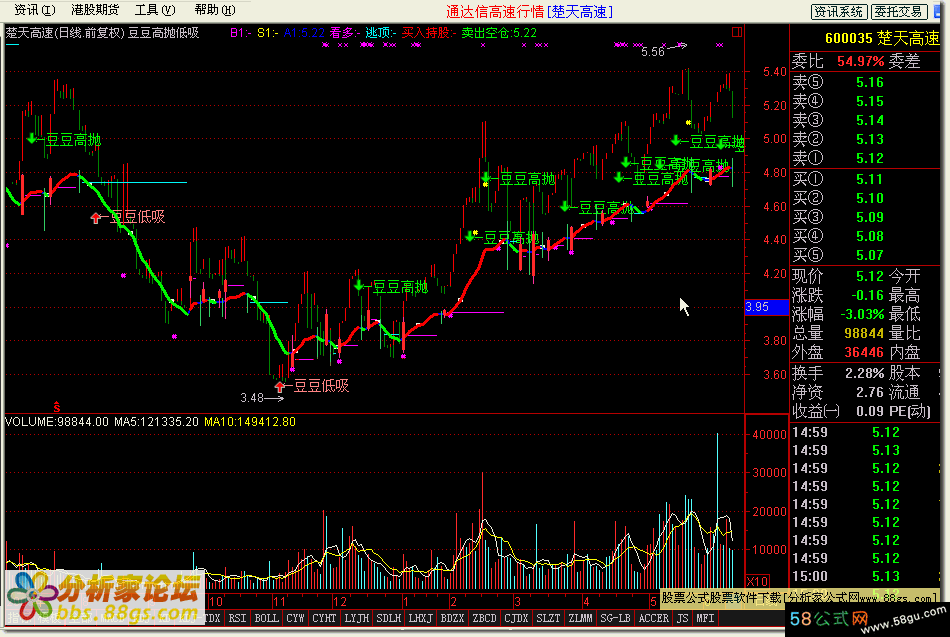950x637 pixels.
Task: Click the 委比 value 54.97%
Action: coord(860,61)
